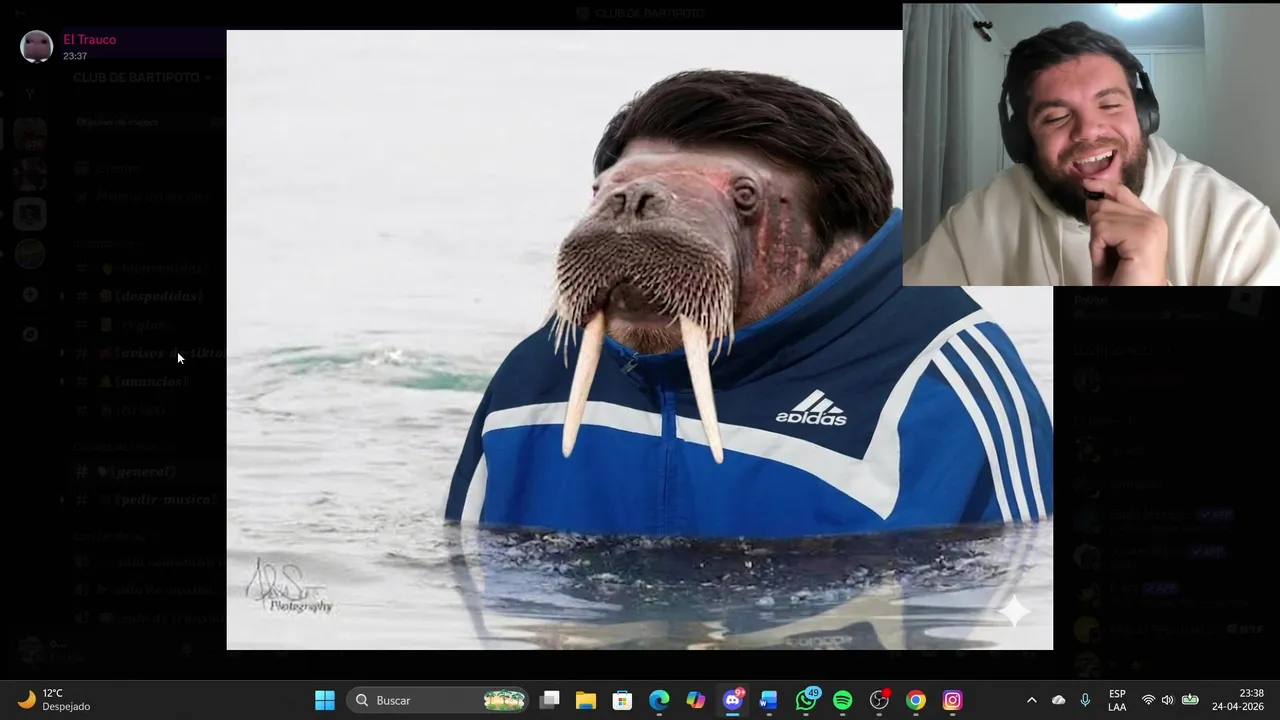
Task: Open Microsoft Word from the taskbar
Action: click(x=769, y=700)
